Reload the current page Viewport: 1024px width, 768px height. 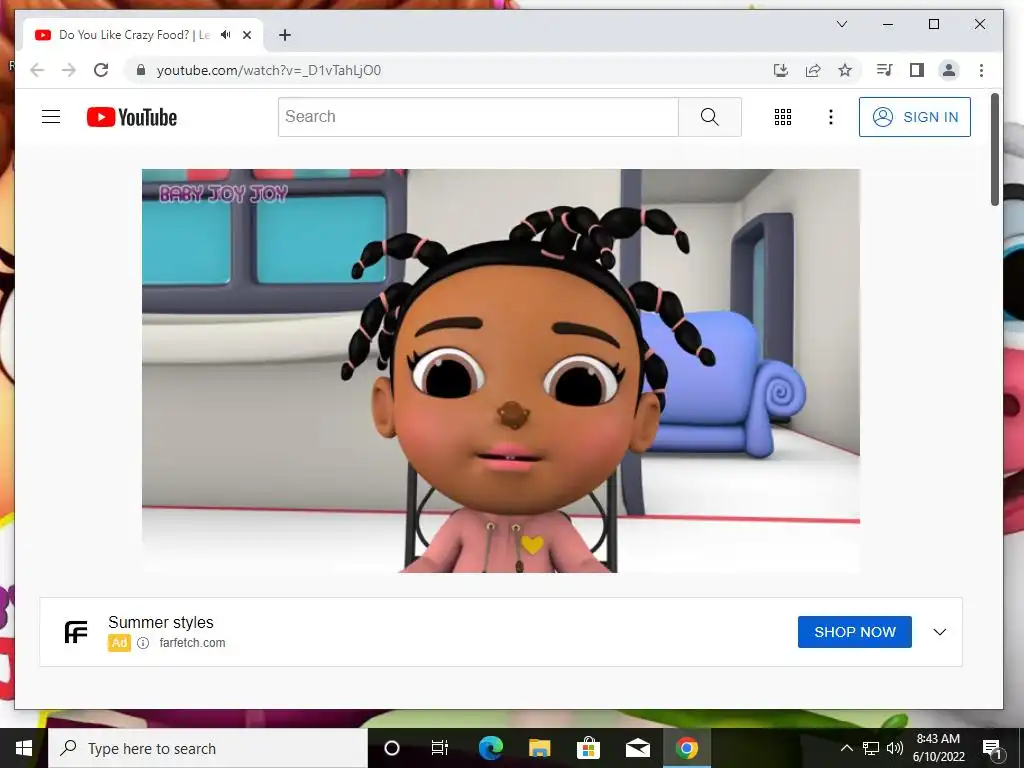101,70
